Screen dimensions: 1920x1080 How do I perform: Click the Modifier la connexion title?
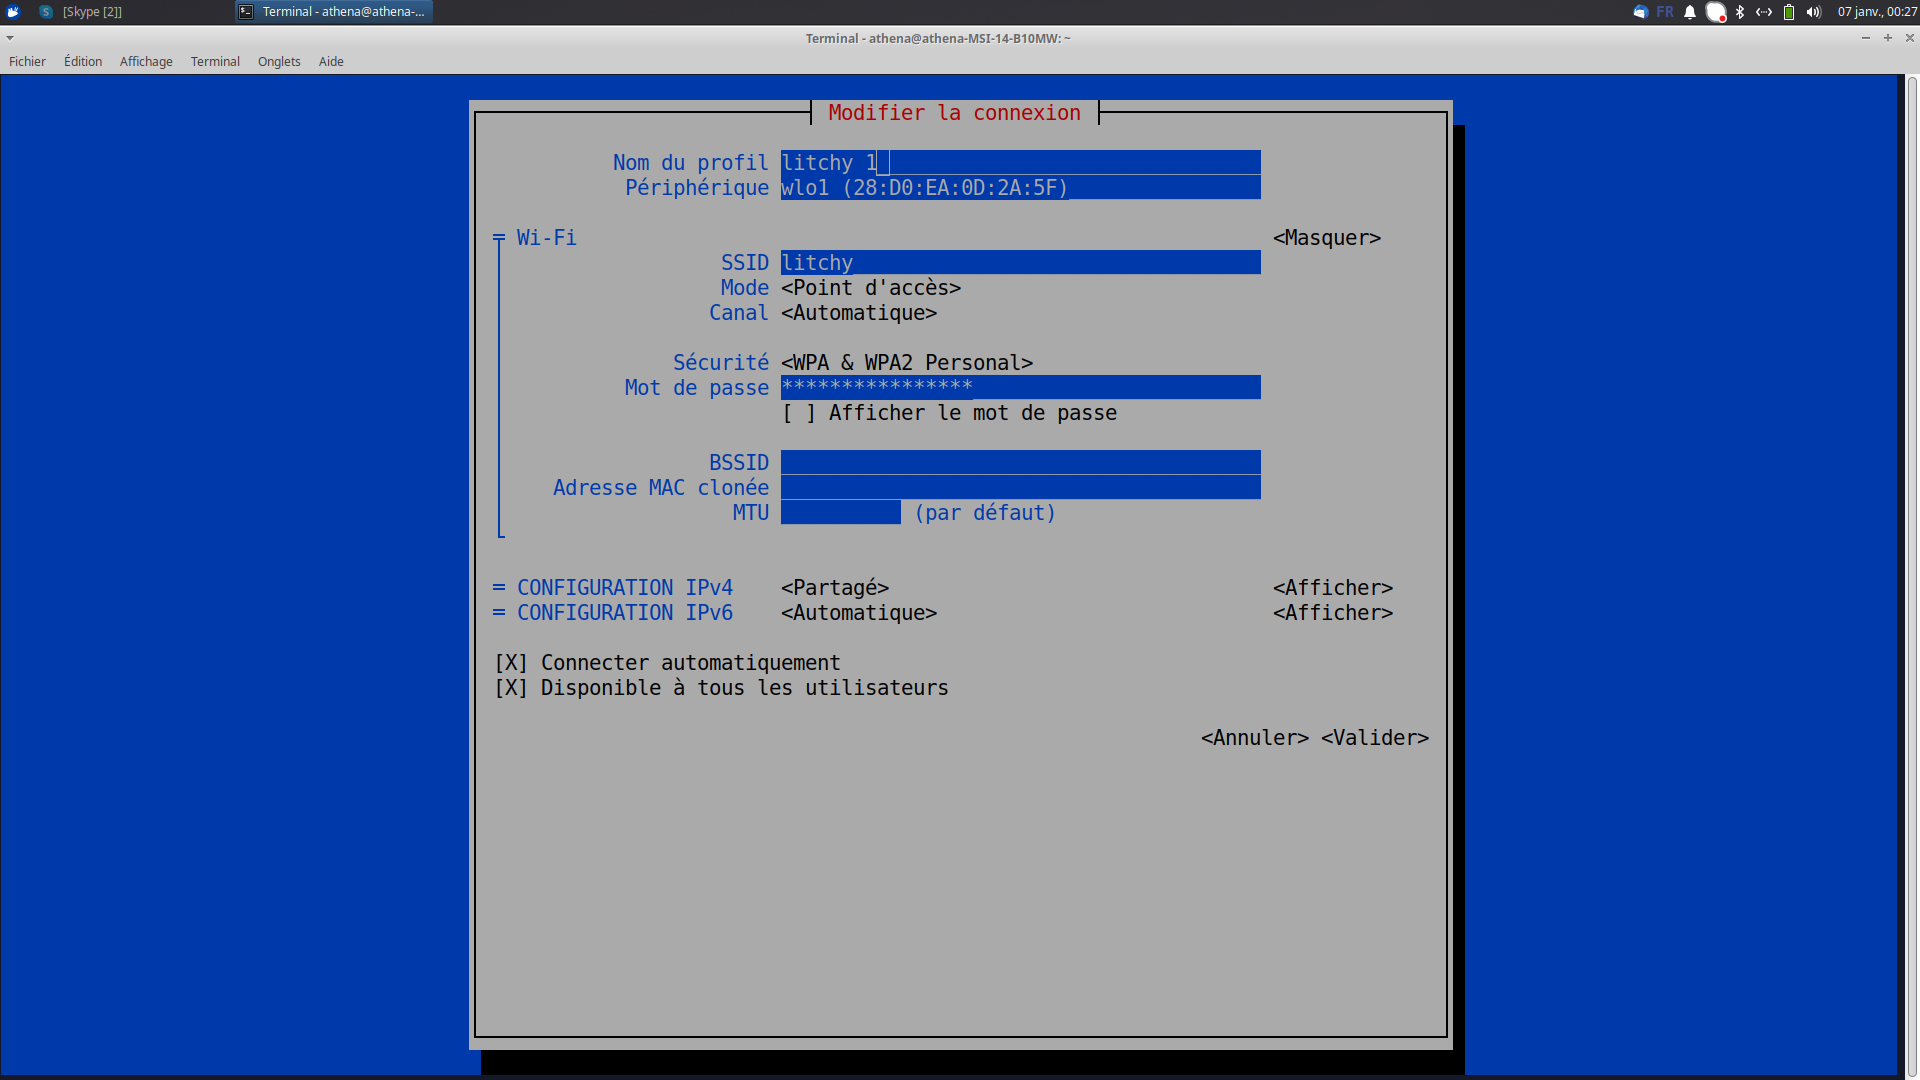pyautogui.click(x=954, y=112)
